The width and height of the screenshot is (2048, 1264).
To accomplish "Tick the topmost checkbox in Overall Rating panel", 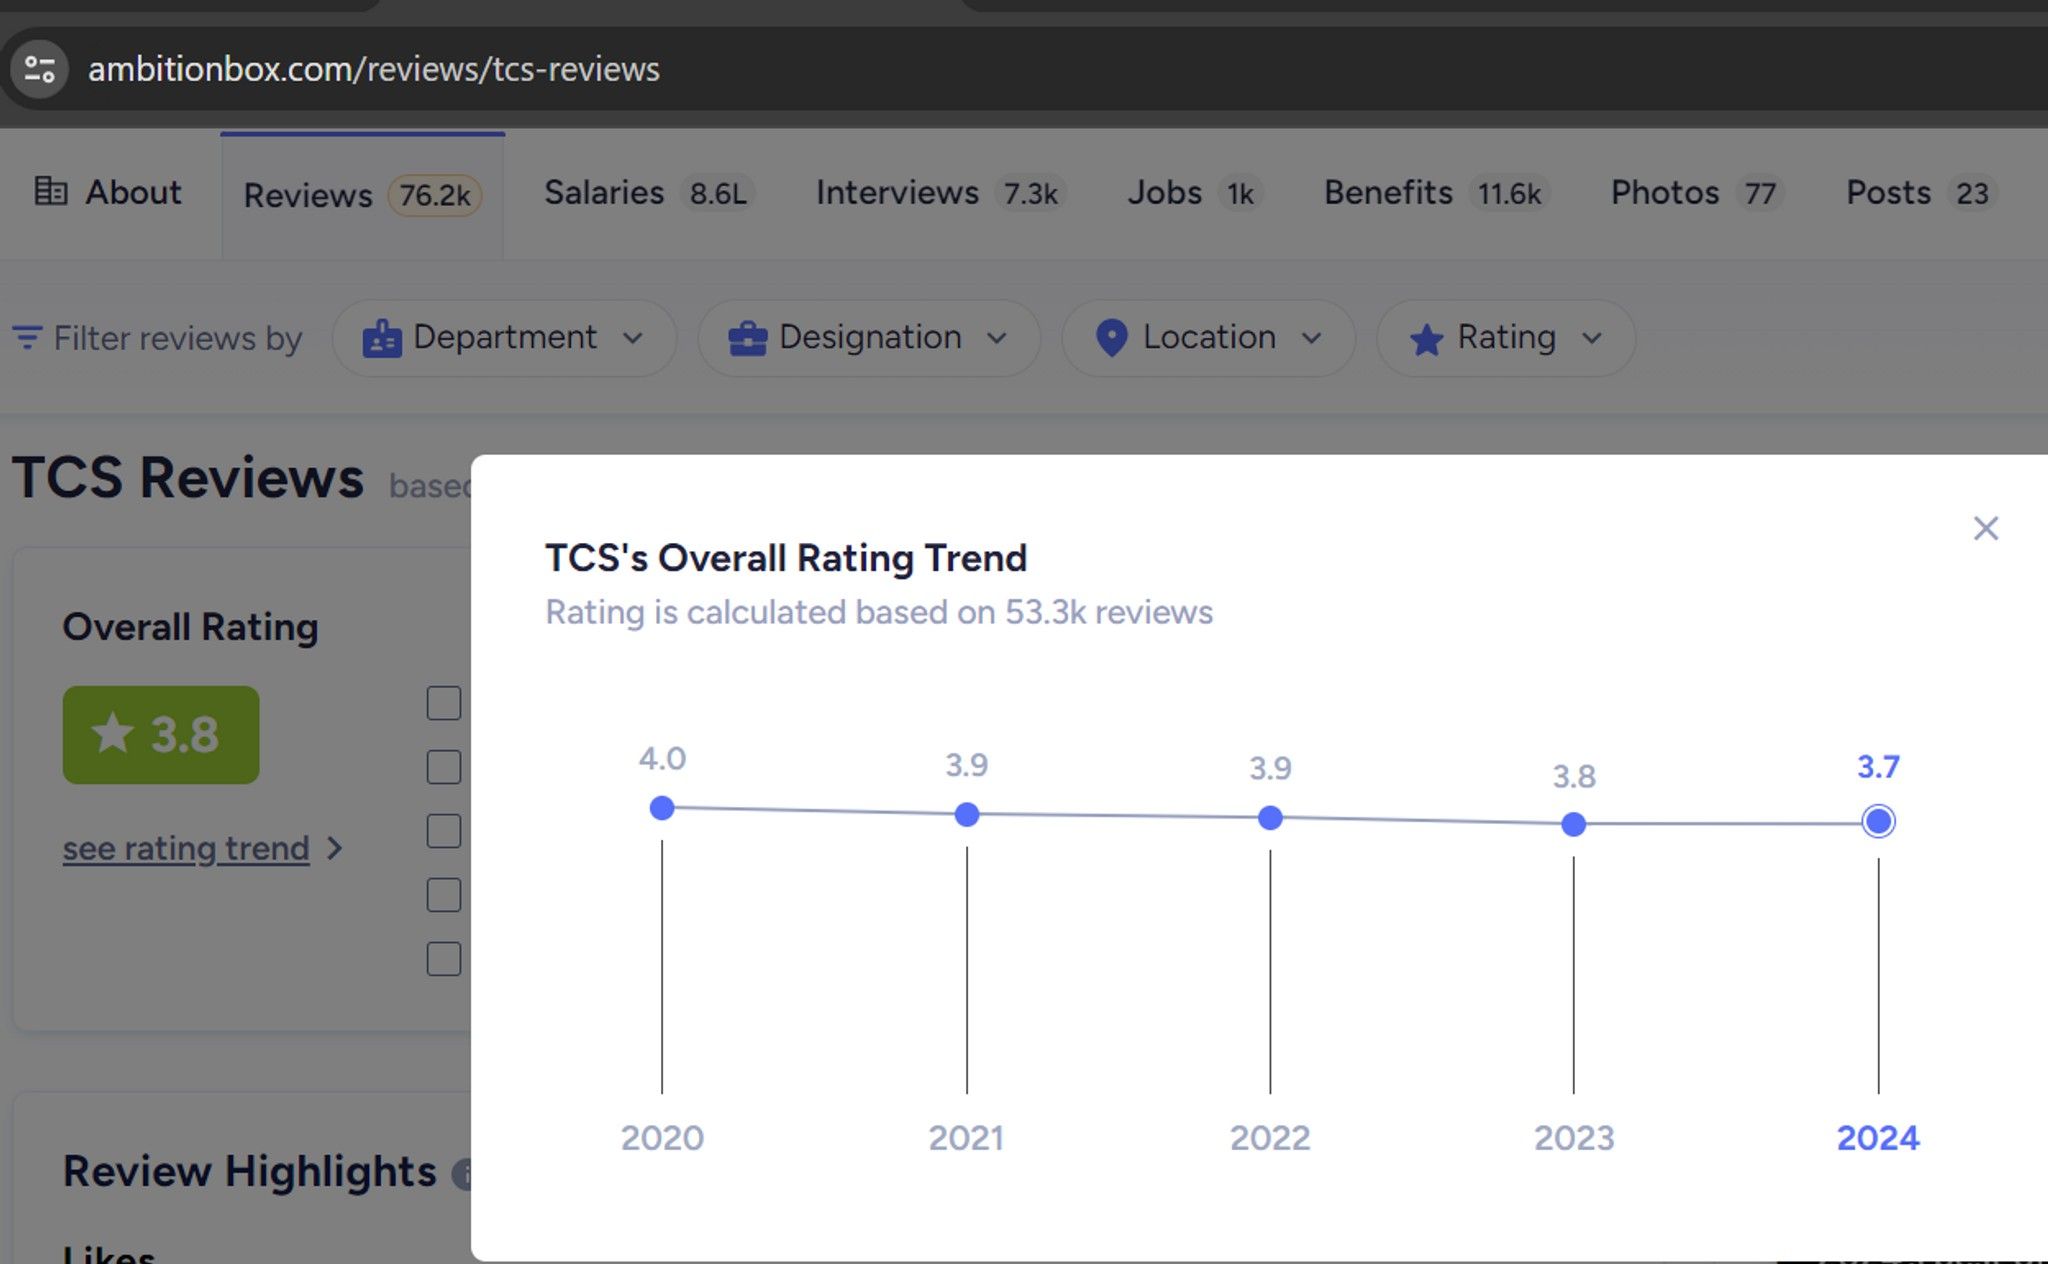I will coord(443,704).
